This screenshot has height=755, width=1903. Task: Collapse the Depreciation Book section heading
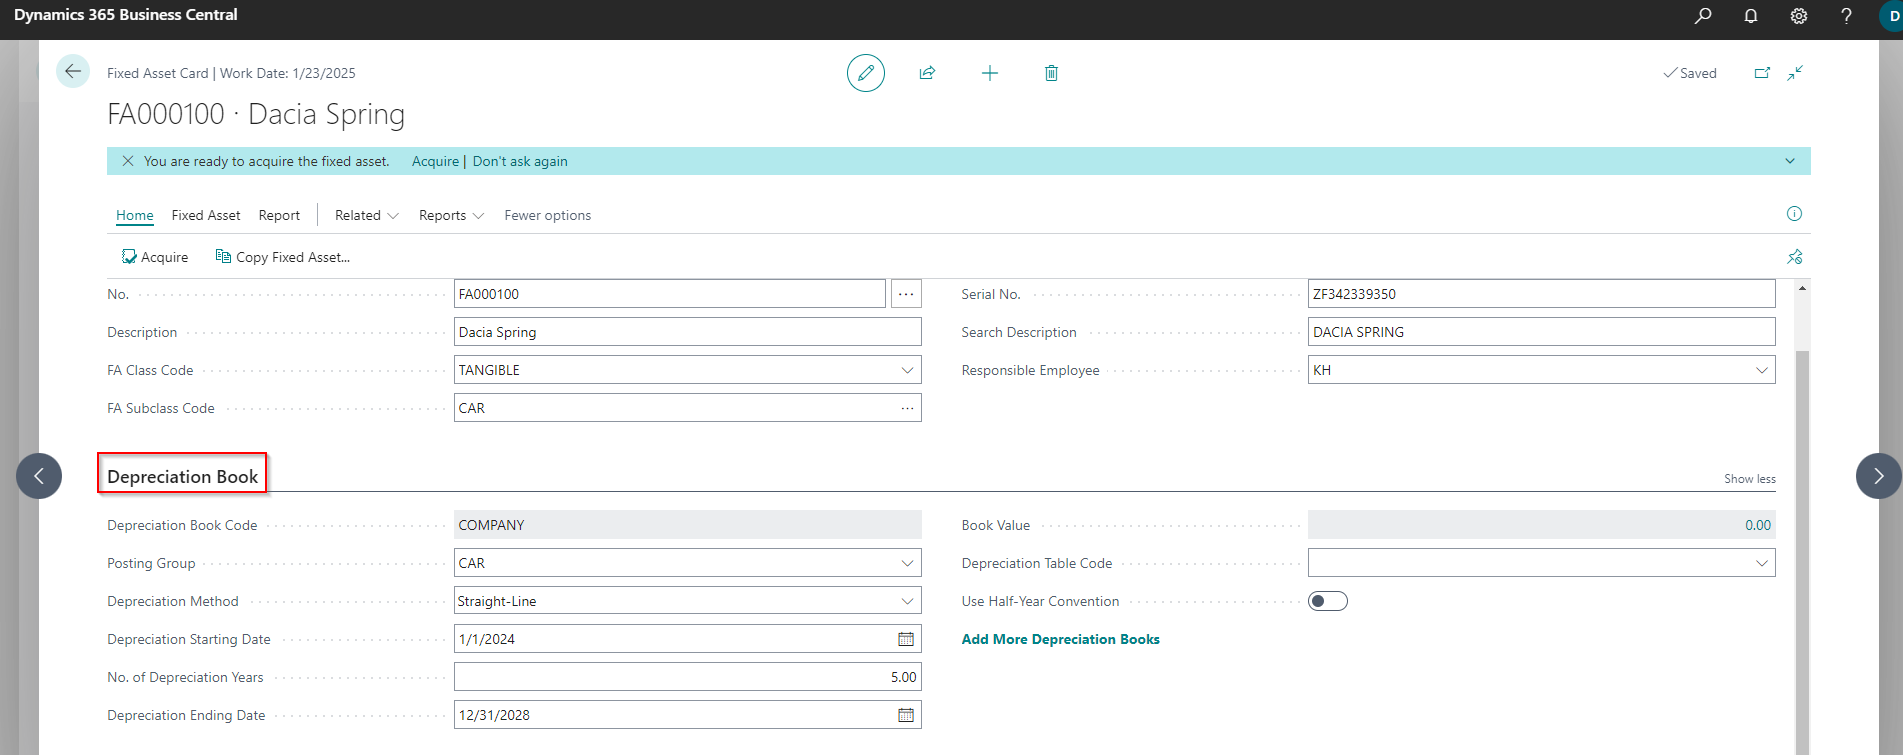point(182,477)
